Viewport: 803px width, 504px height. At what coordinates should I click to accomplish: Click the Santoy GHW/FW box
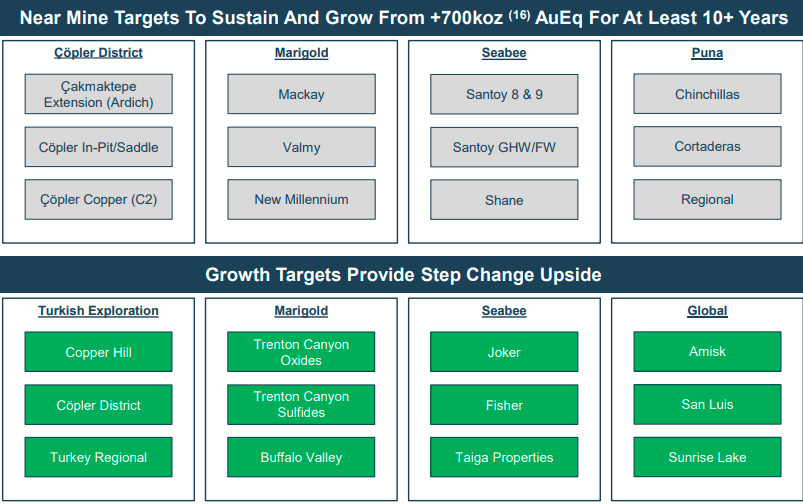(x=504, y=148)
